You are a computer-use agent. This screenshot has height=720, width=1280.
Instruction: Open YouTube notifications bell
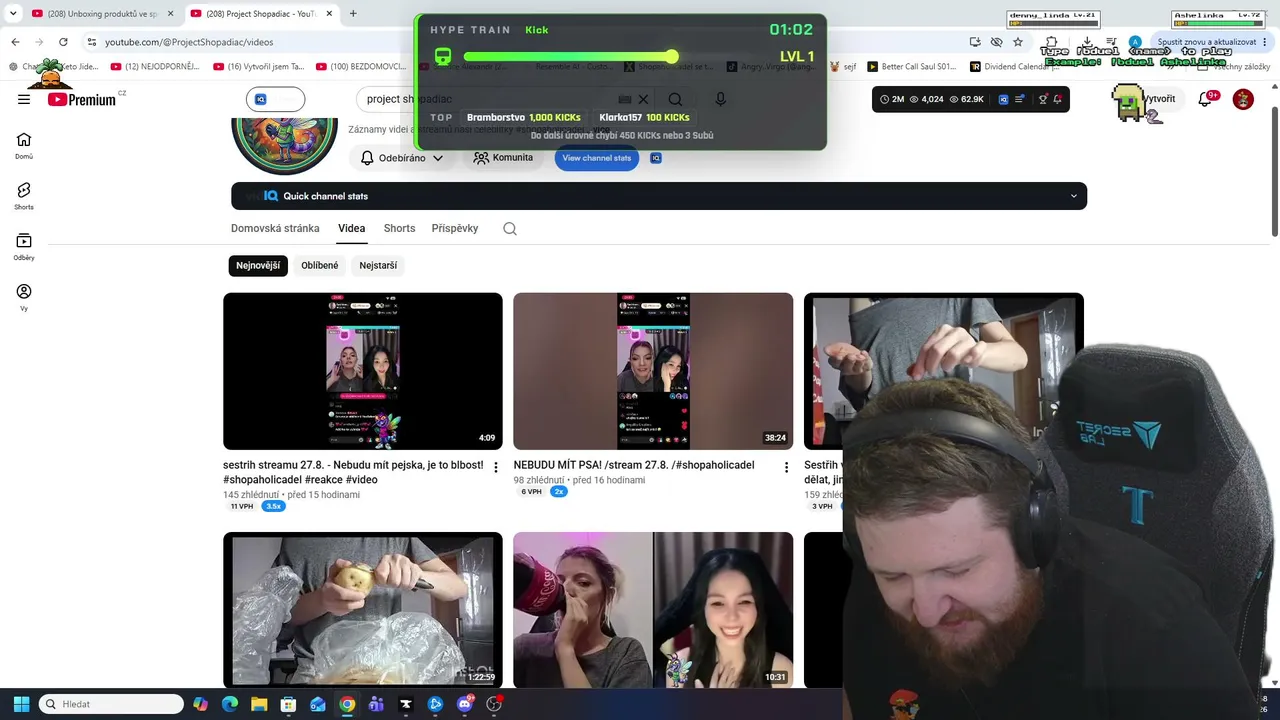1206,99
